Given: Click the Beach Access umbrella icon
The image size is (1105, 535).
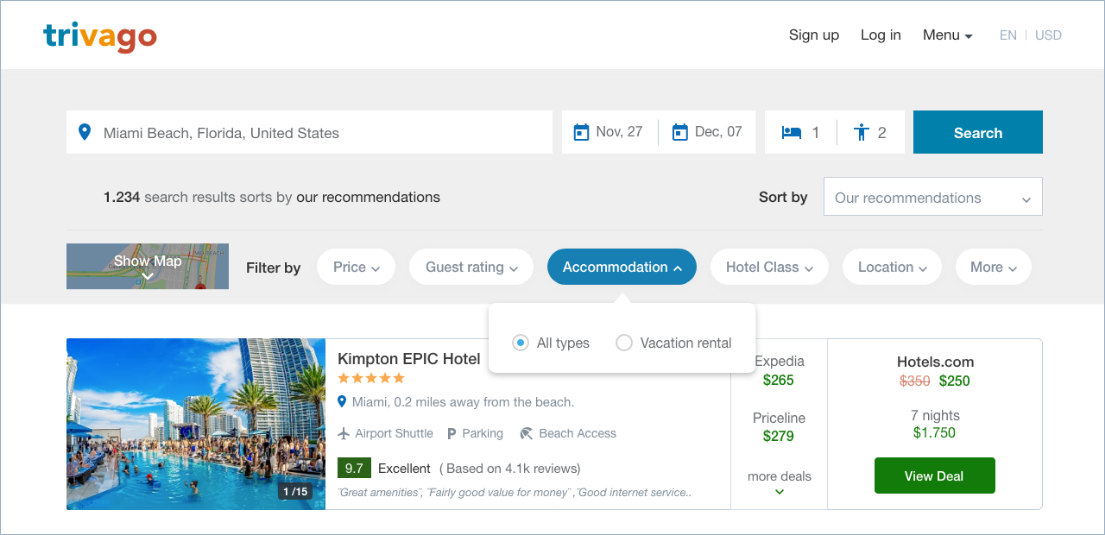Looking at the screenshot, I should tap(526, 434).
